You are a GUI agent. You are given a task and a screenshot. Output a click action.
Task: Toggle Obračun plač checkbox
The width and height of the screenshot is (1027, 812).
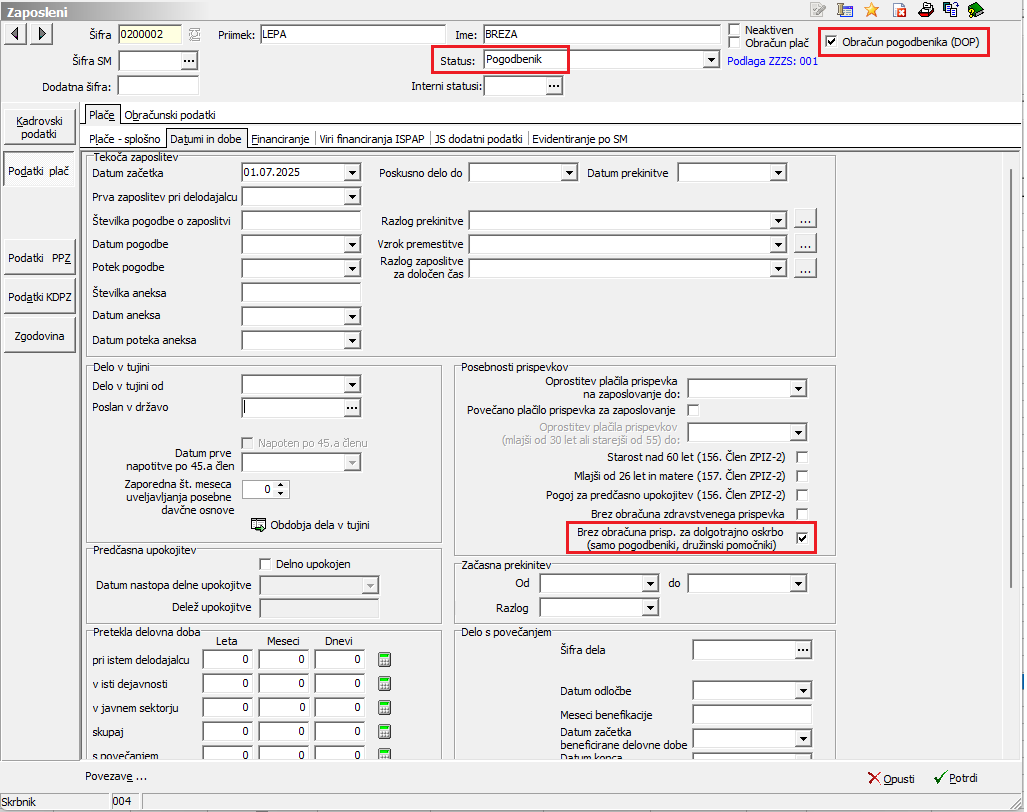click(x=734, y=43)
